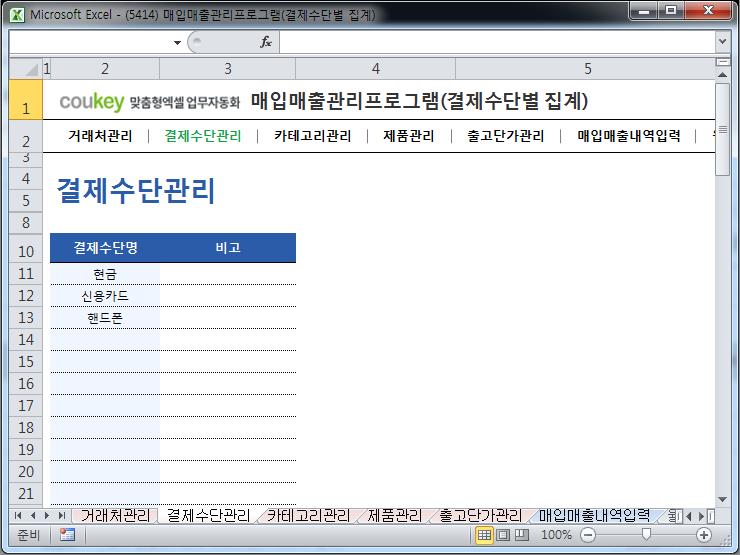740x555 pixels.
Task: Switch to 결제수단관리 sheet tab
Action: click(x=208, y=515)
